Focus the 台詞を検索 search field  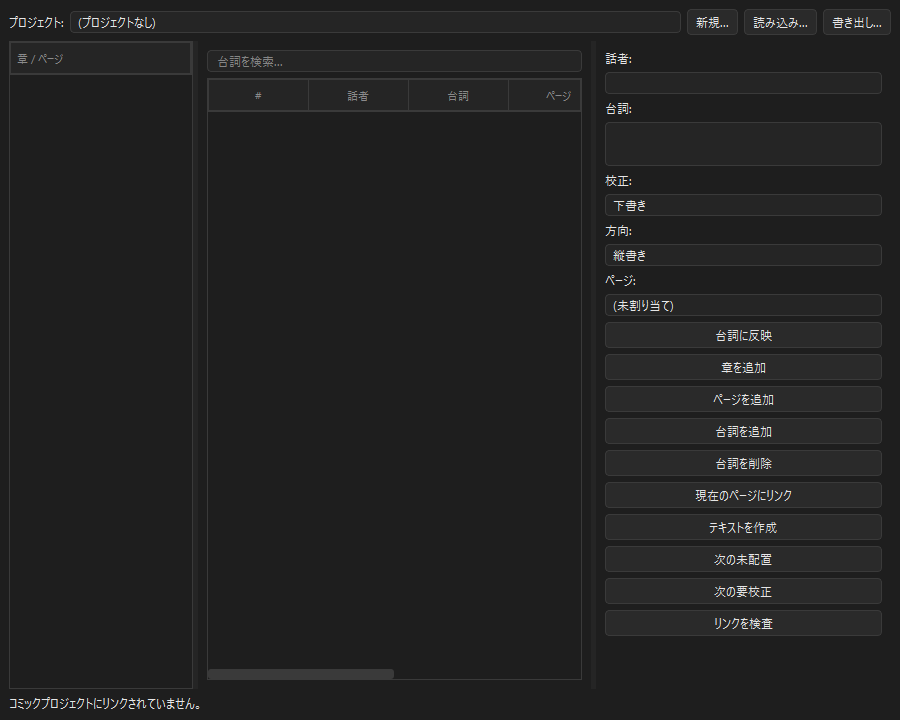394,61
